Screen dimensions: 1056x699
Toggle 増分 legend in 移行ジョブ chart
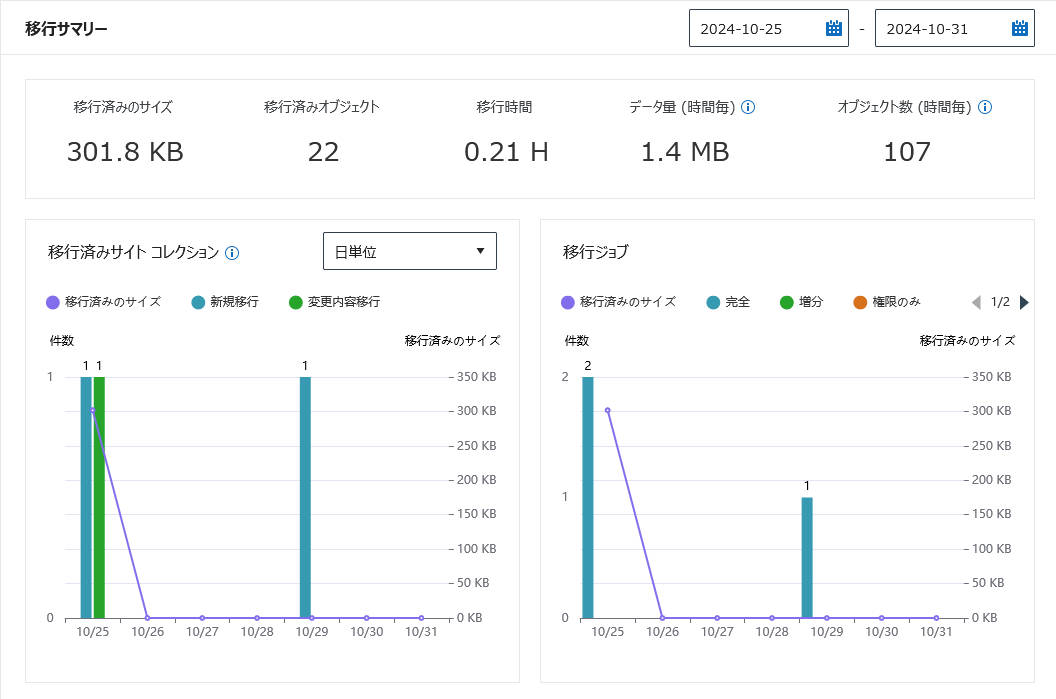pos(801,302)
